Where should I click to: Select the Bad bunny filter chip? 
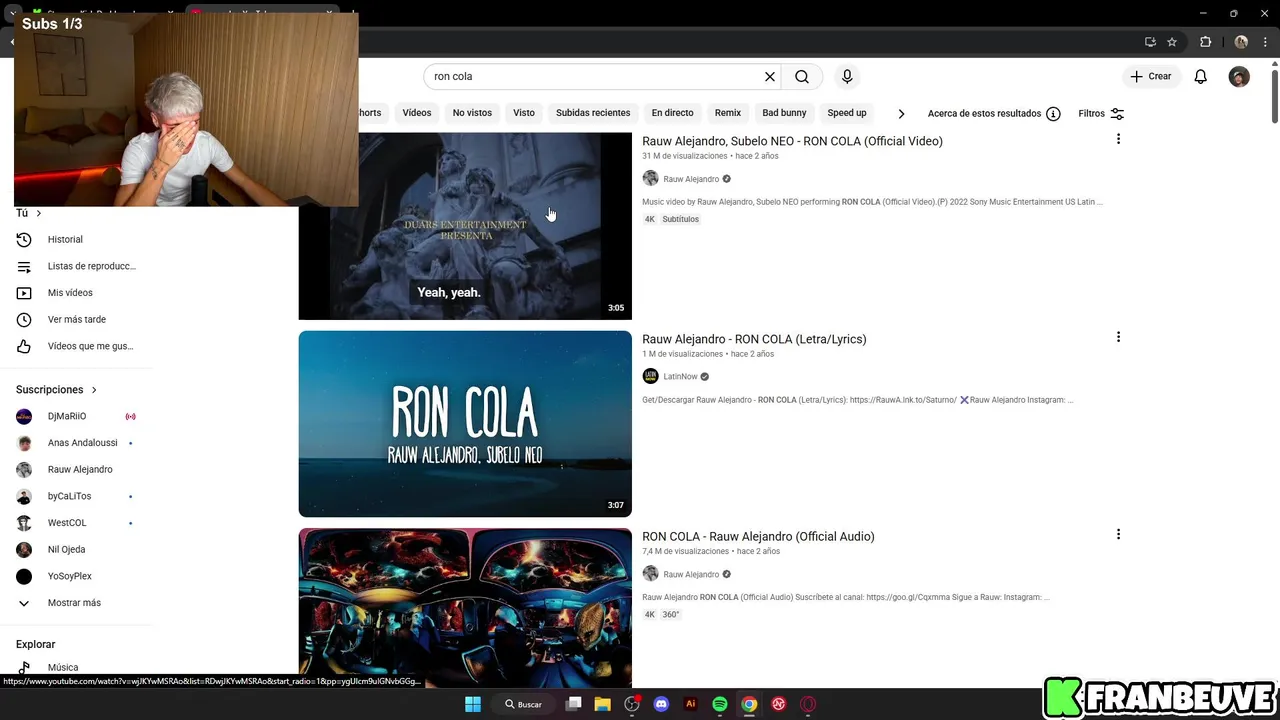784,113
